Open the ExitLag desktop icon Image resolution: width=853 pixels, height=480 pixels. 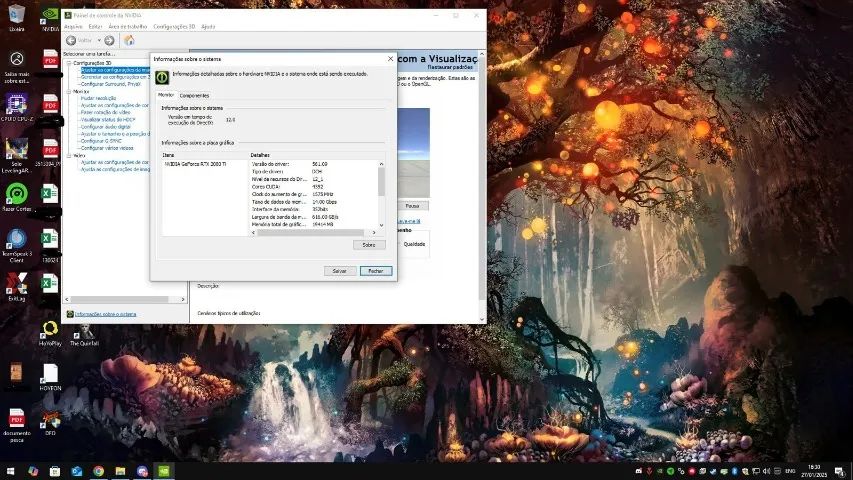(17, 287)
